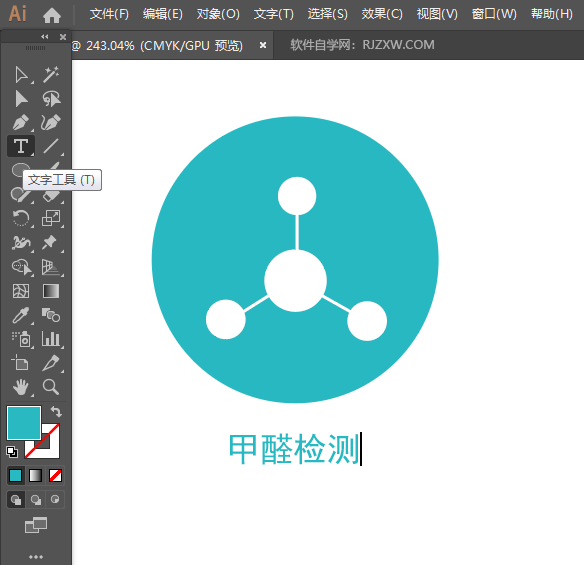
Task: Select the Shaper pencil tool
Action: pyautogui.click(x=20, y=195)
